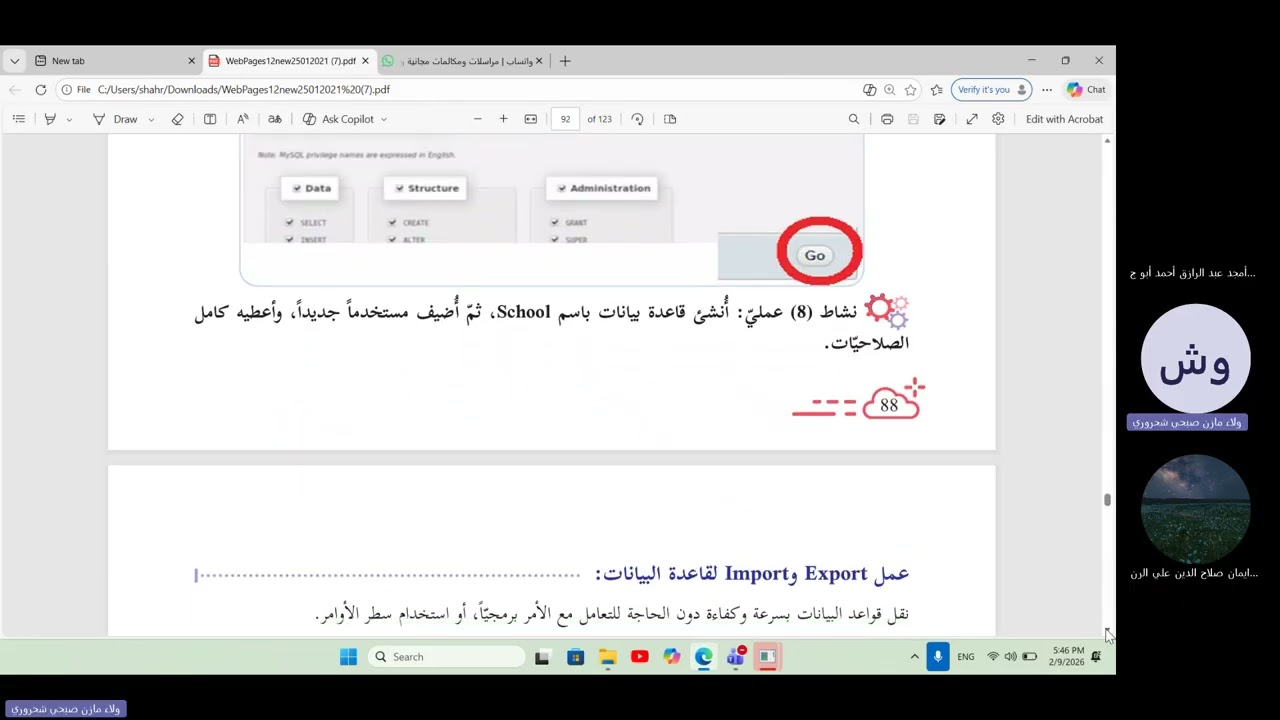
Task: Open PDF viewer settings gear
Action: pos(998,119)
